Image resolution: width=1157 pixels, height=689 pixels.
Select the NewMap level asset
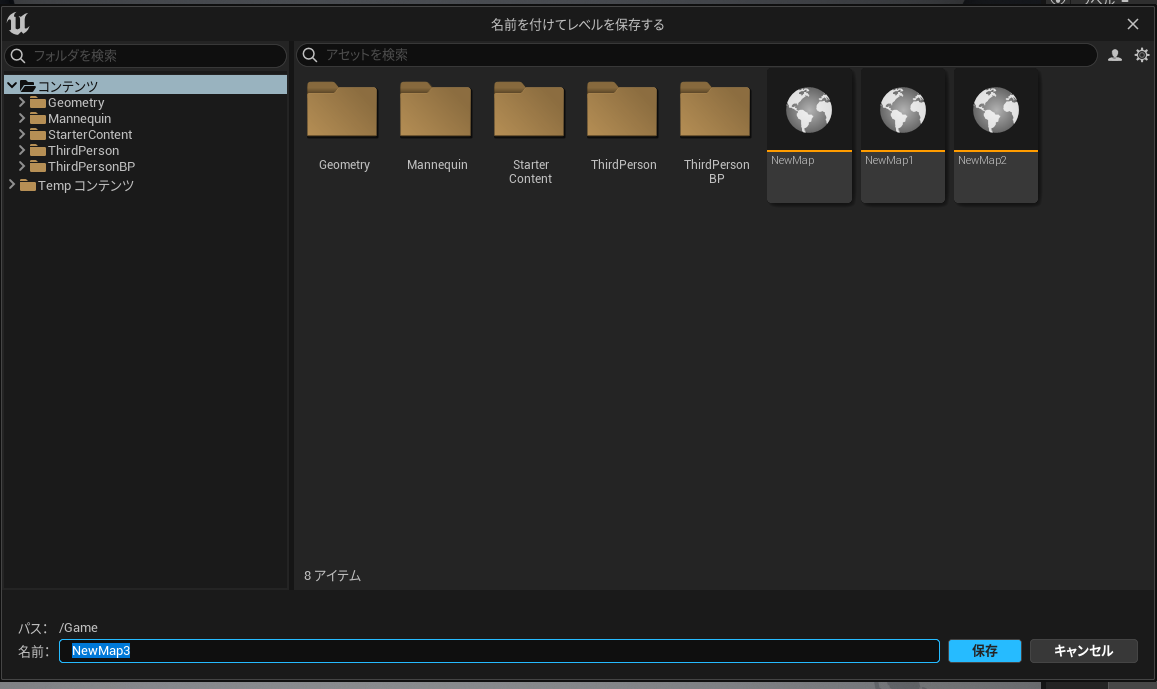[x=809, y=136]
